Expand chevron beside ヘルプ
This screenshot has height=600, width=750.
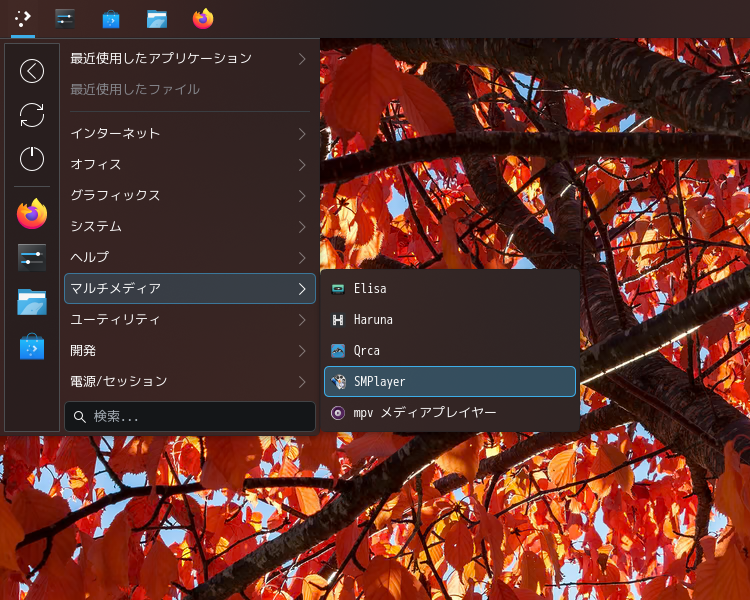click(x=302, y=258)
